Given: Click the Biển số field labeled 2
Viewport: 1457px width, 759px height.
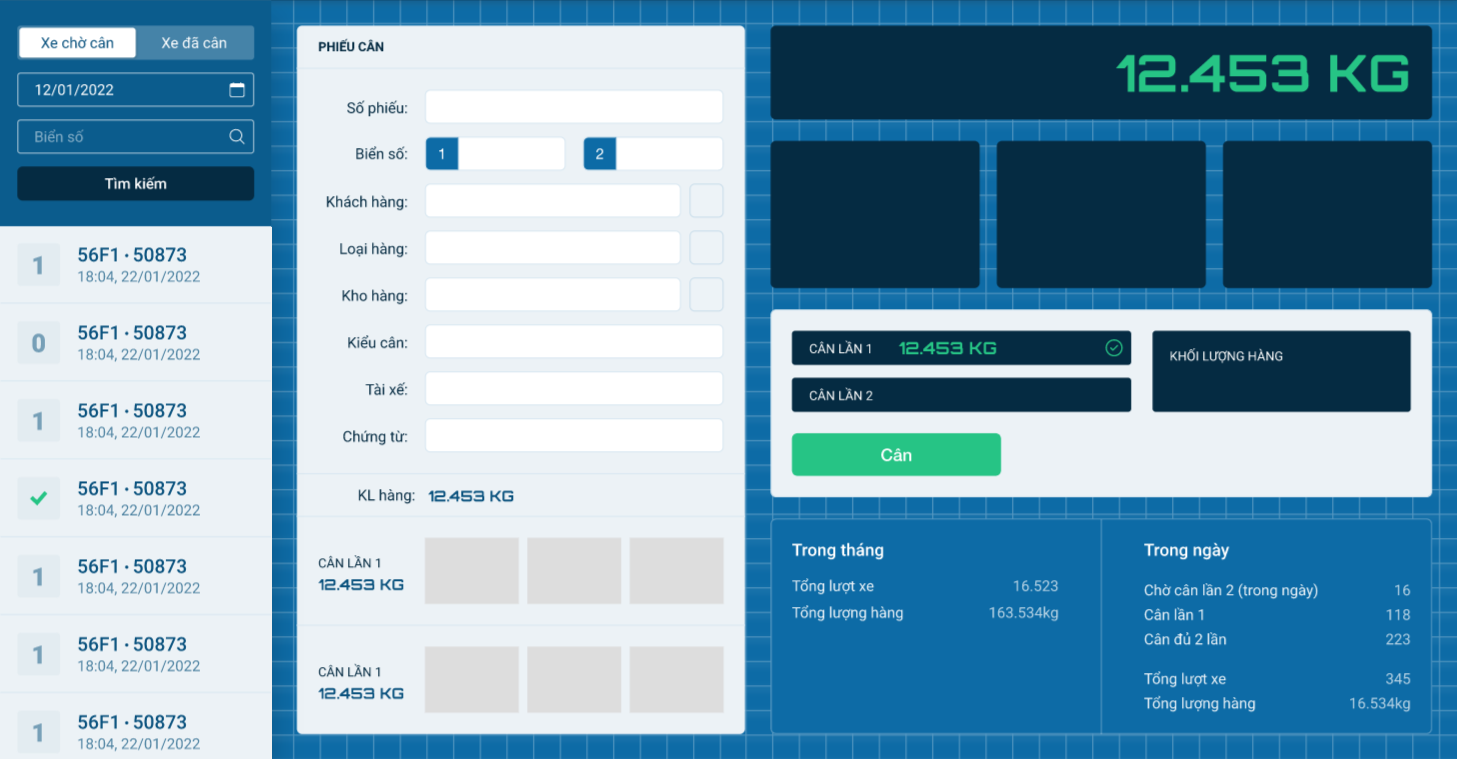Looking at the screenshot, I should click(653, 154).
